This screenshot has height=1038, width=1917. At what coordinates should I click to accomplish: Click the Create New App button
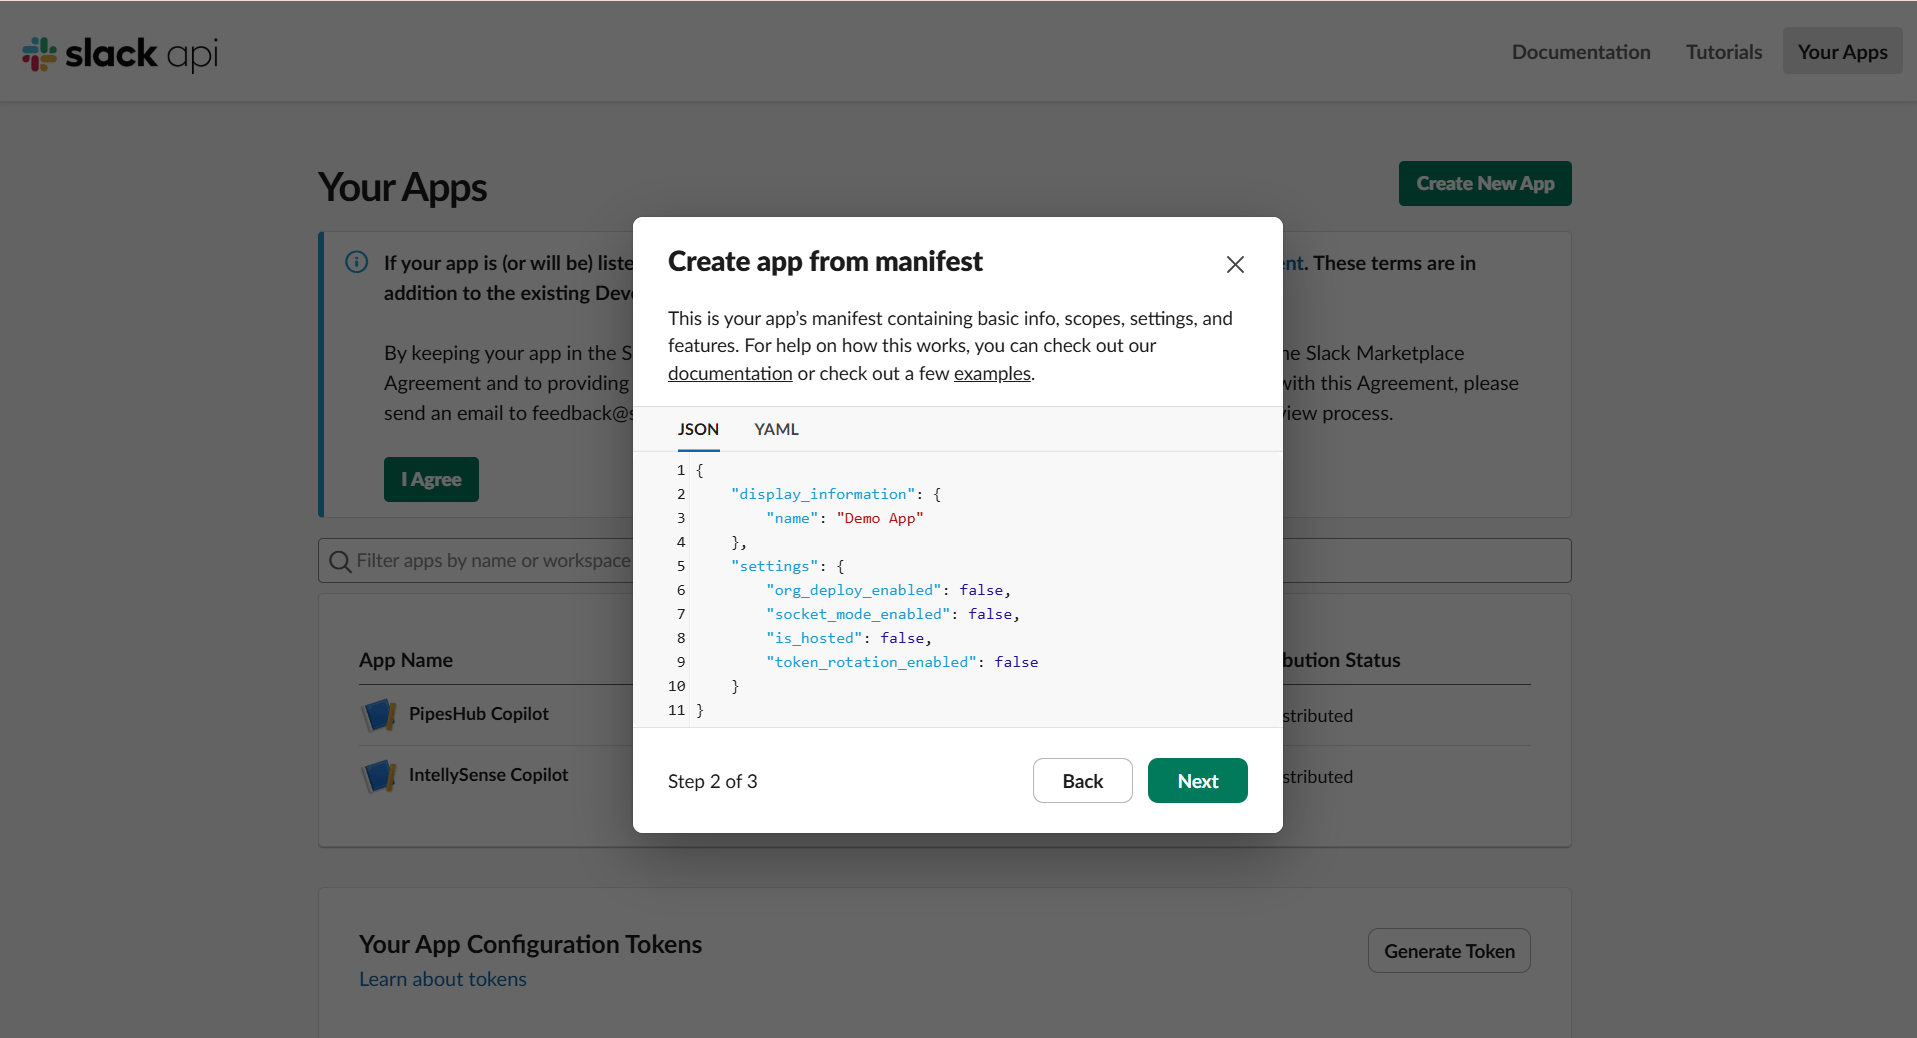(x=1485, y=183)
